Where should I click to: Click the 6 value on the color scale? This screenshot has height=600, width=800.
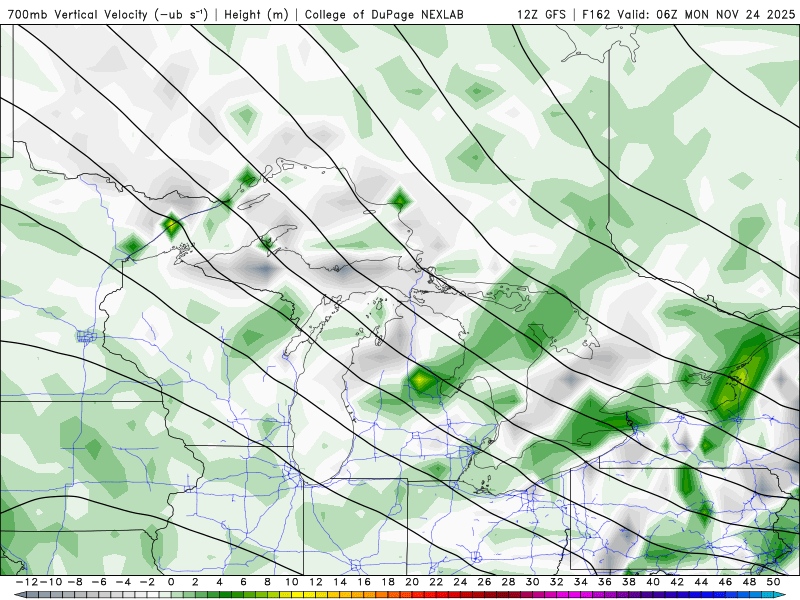[x=243, y=582]
